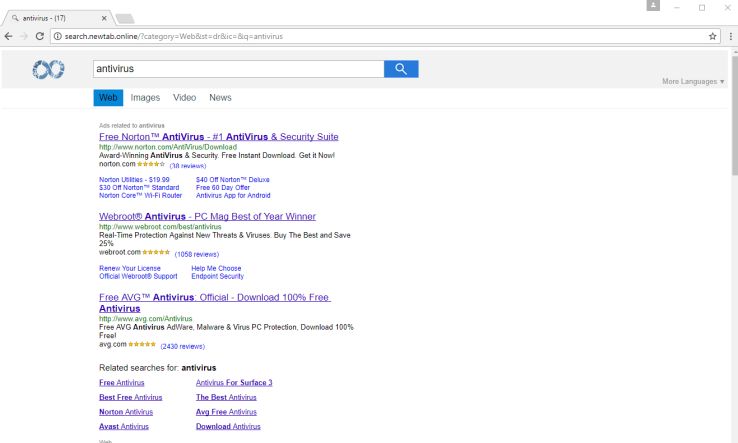Image resolution: width=738 pixels, height=443 pixels.
Task: Click related search Norton Antivirus
Action: [x=126, y=412]
